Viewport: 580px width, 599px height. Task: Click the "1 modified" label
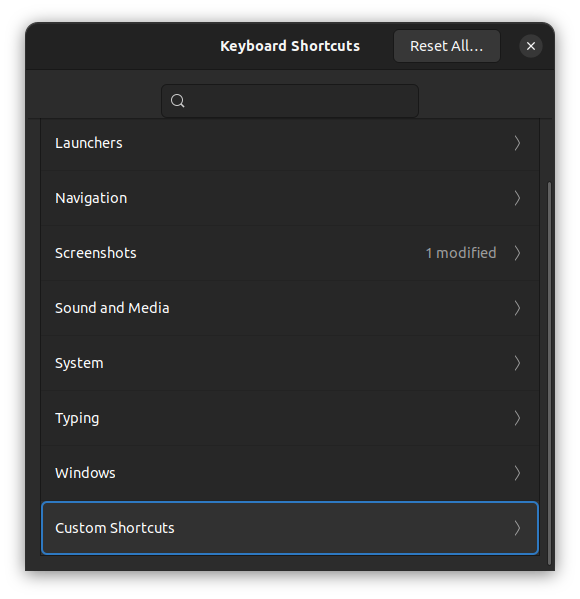[461, 253]
